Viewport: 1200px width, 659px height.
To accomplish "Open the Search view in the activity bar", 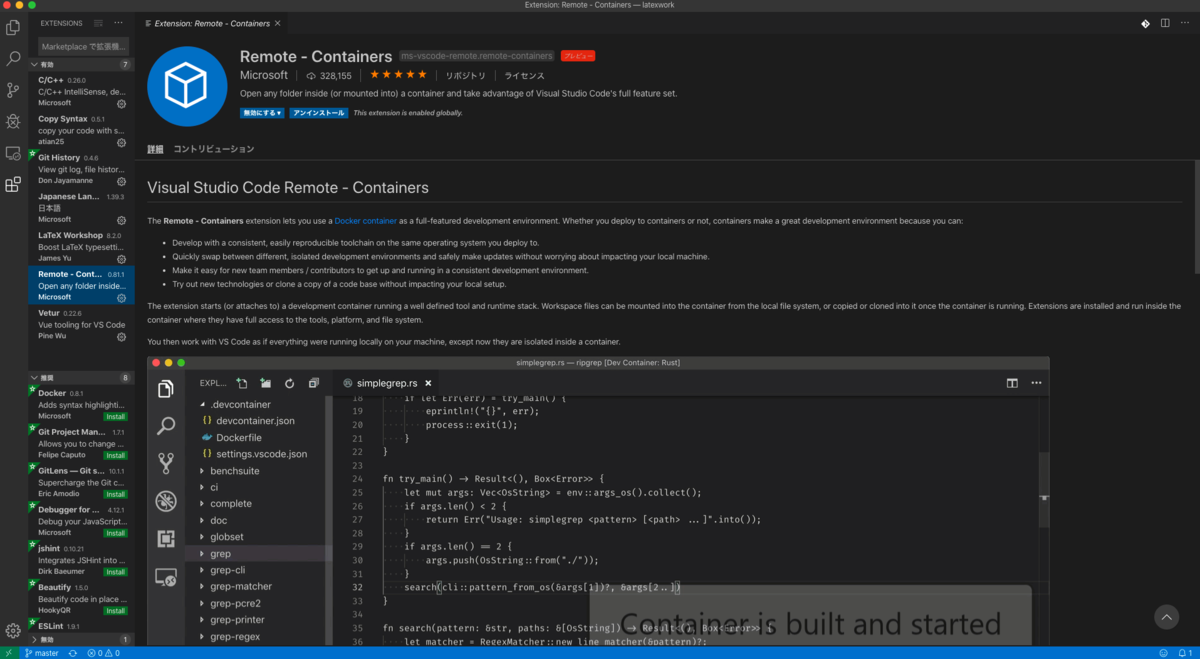I will point(13,59).
